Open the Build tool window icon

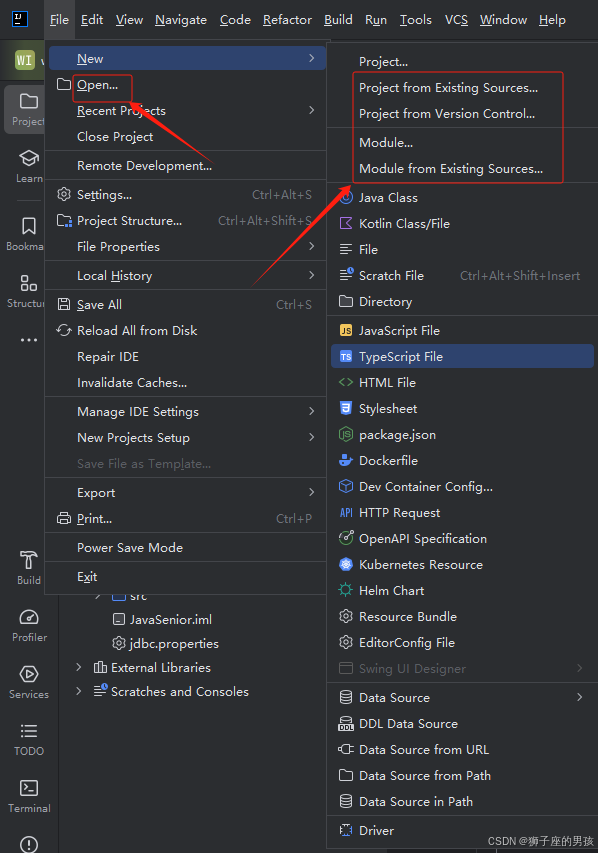click(x=29, y=560)
